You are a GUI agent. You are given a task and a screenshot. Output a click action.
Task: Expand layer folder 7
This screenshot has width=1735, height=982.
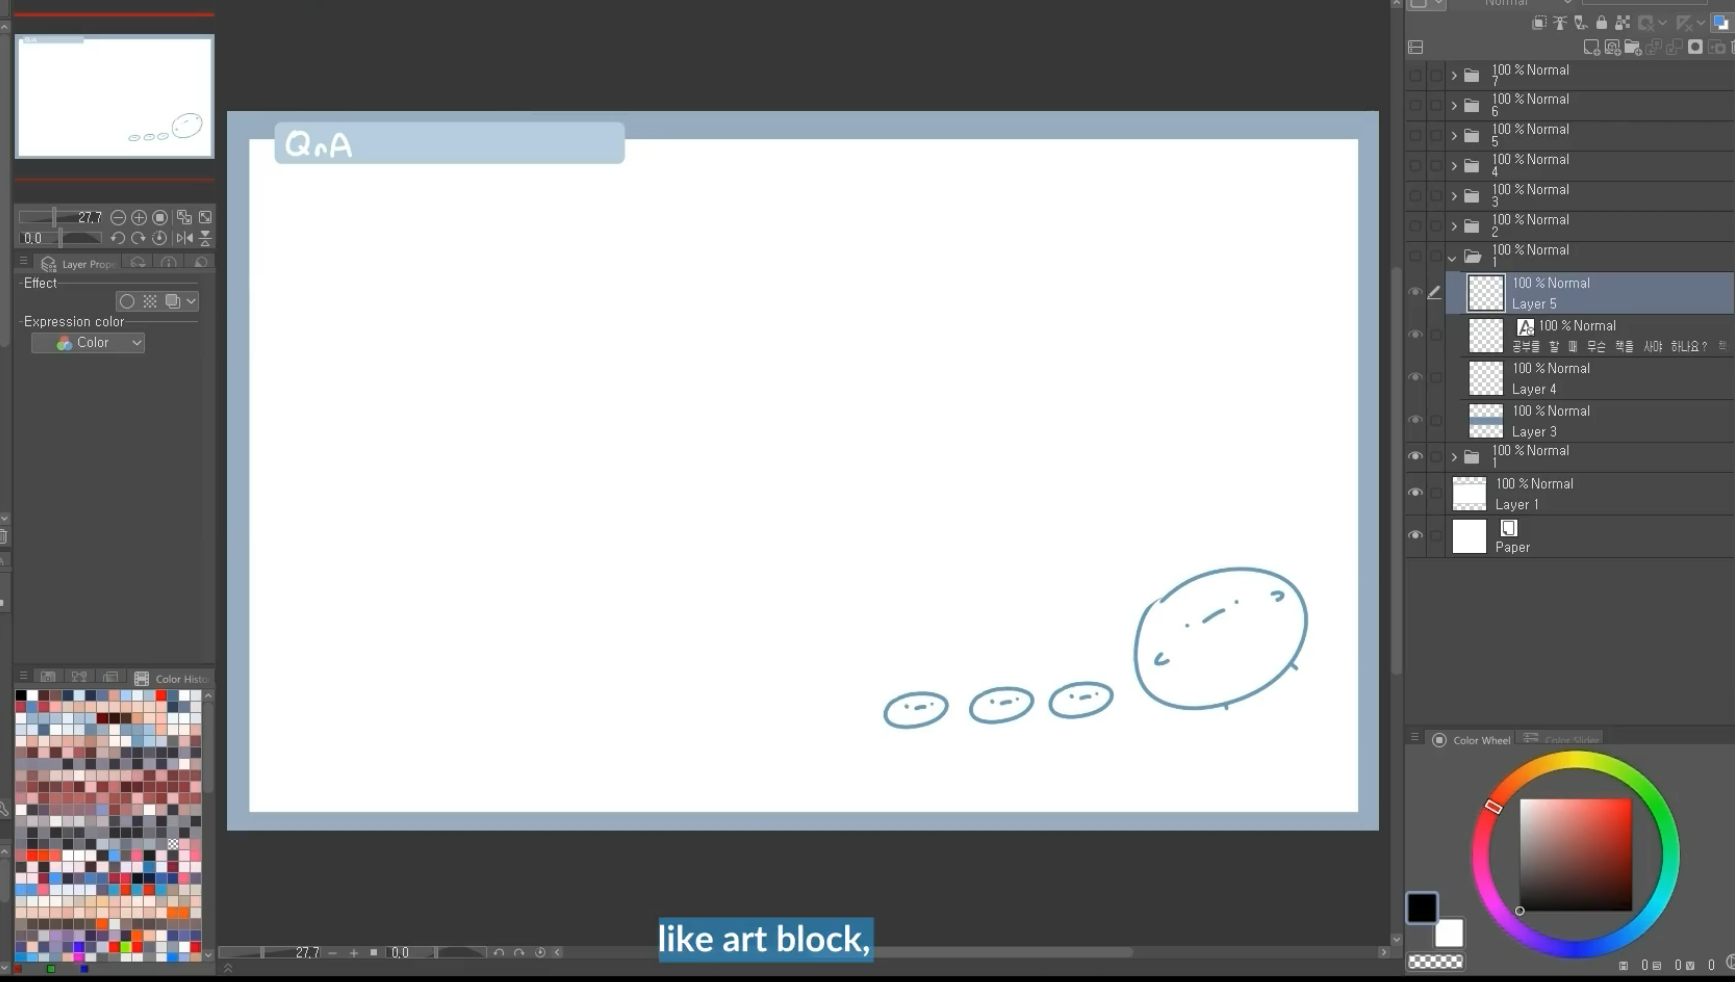coord(1454,76)
